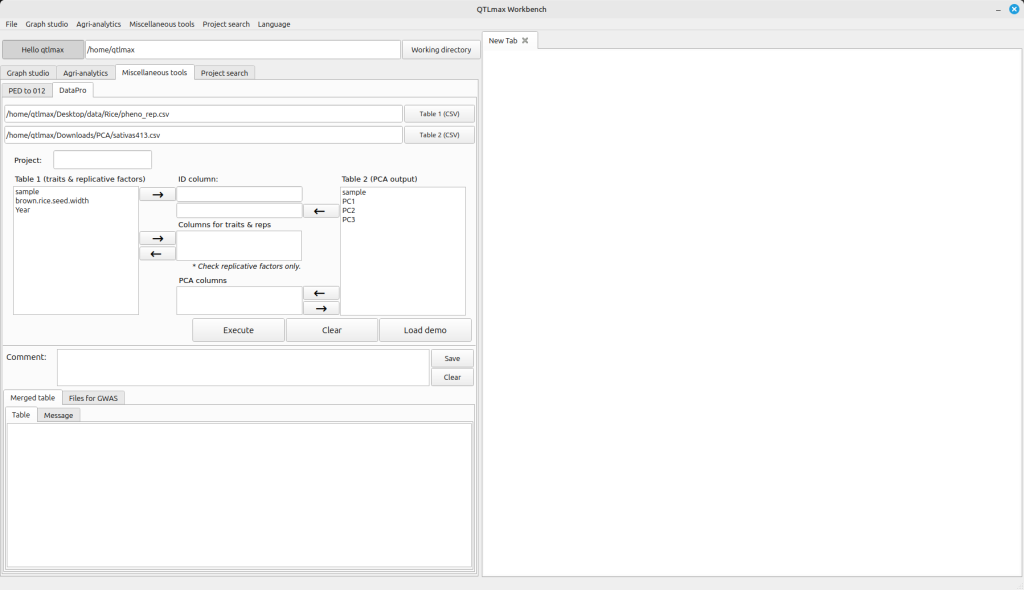Select brown.rice.seed.width in Table 1 list

coord(52,201)
